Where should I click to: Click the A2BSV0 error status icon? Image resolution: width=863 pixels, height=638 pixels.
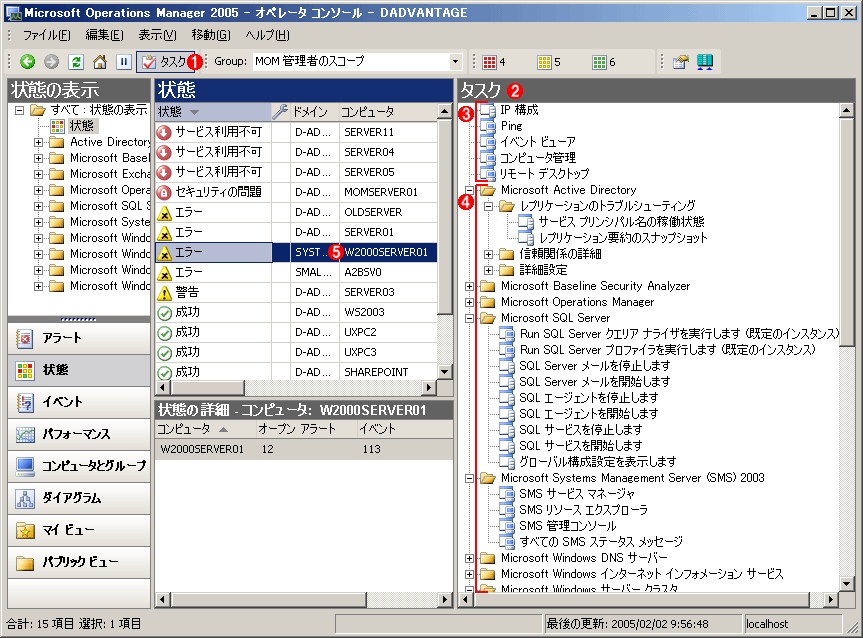(x=164, y=272)
